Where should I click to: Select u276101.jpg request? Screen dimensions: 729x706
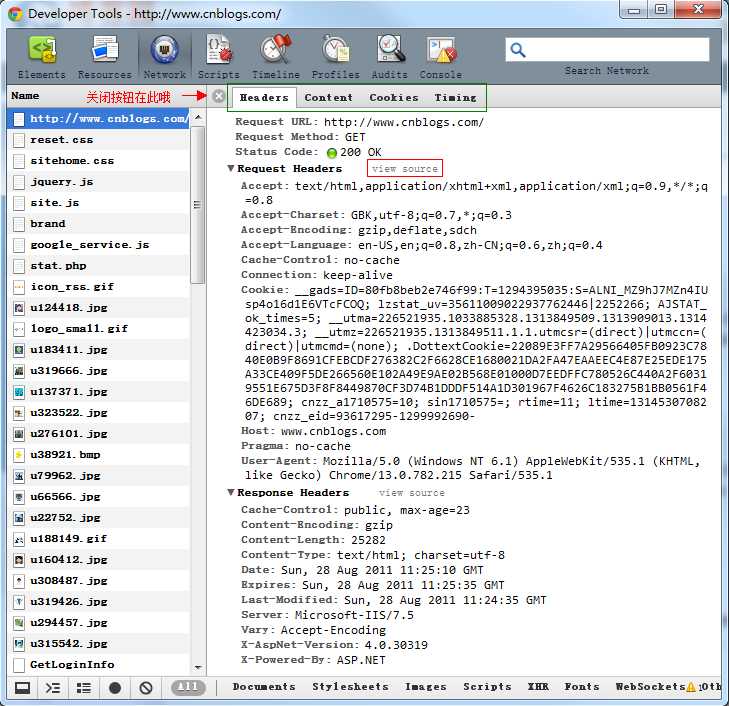[x=99, y=434]
